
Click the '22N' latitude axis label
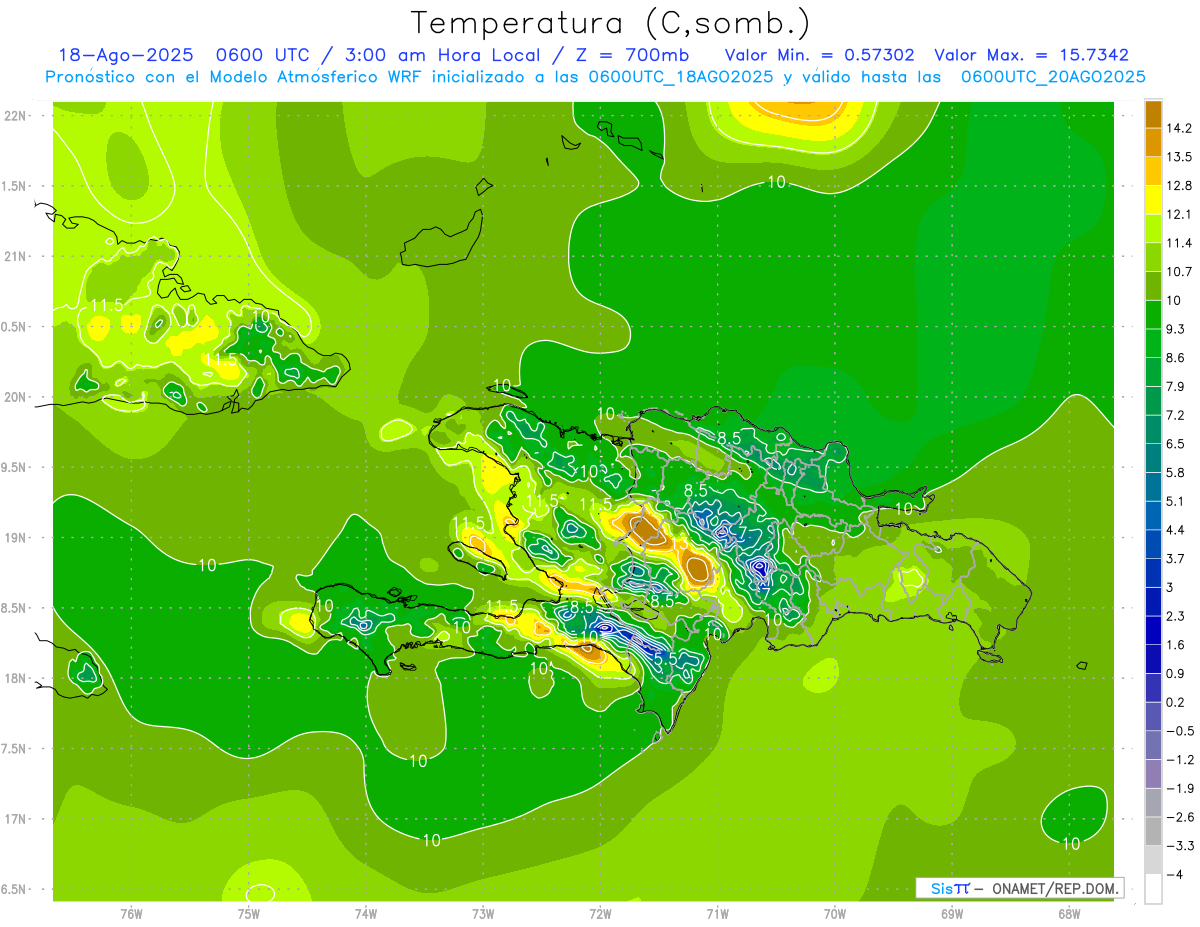[x=17, y=116]
